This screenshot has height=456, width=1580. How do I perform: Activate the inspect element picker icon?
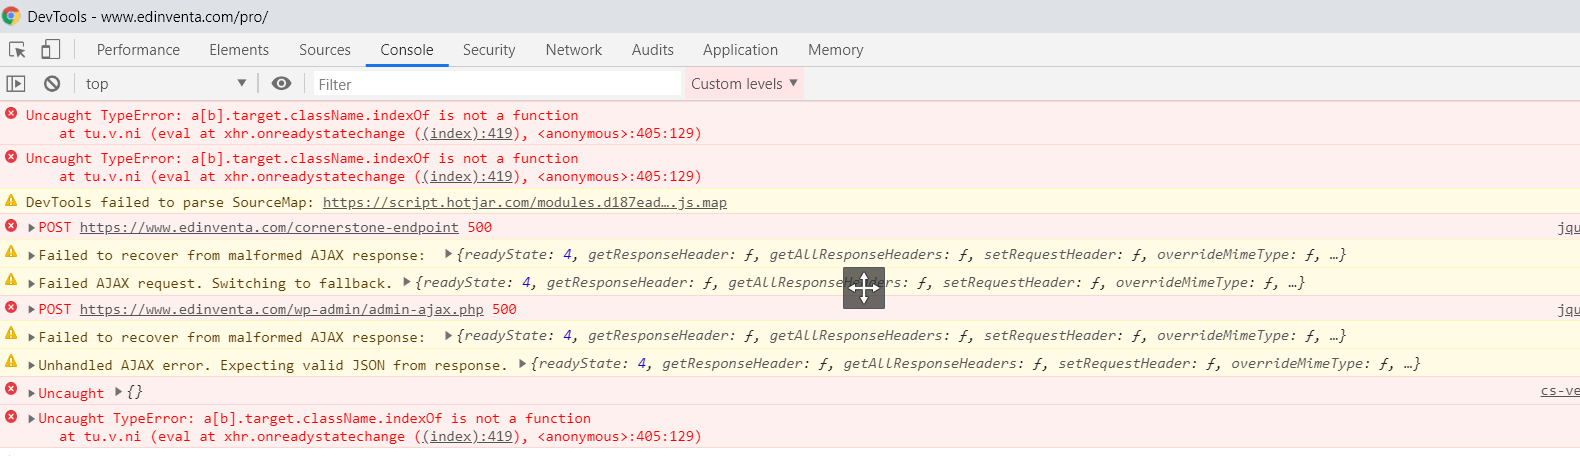point(17,50)
